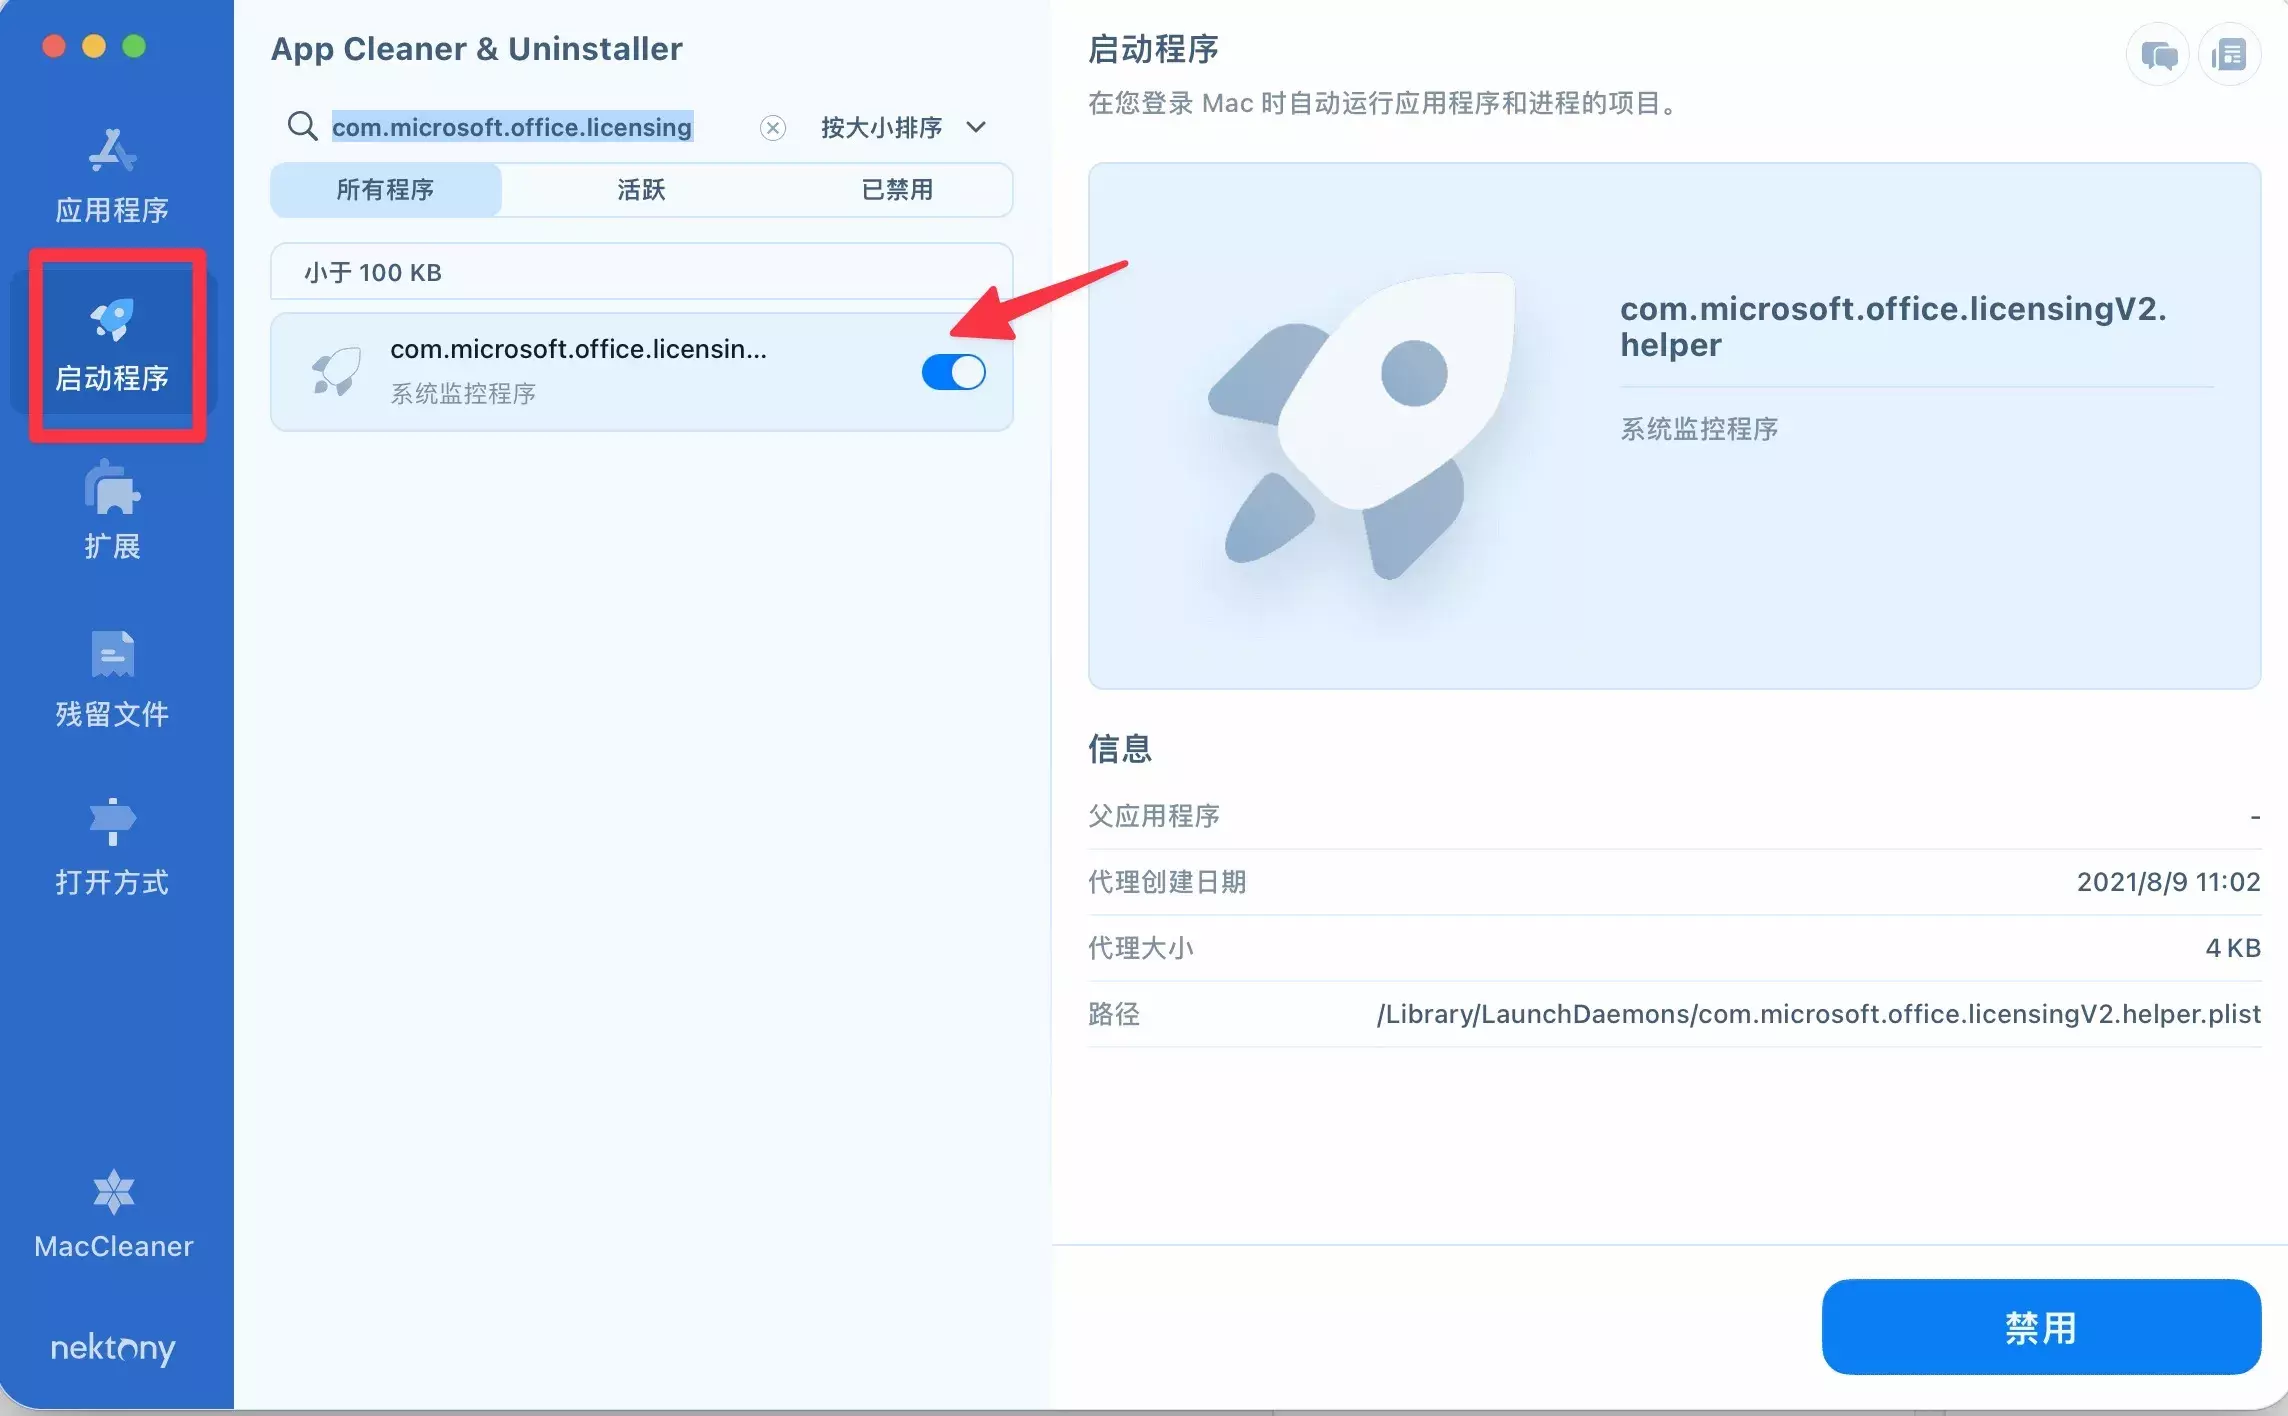Click the chevron next to 按大小排序
The height and width of the screenshot is (1416, 2288).
coord(976,128)
